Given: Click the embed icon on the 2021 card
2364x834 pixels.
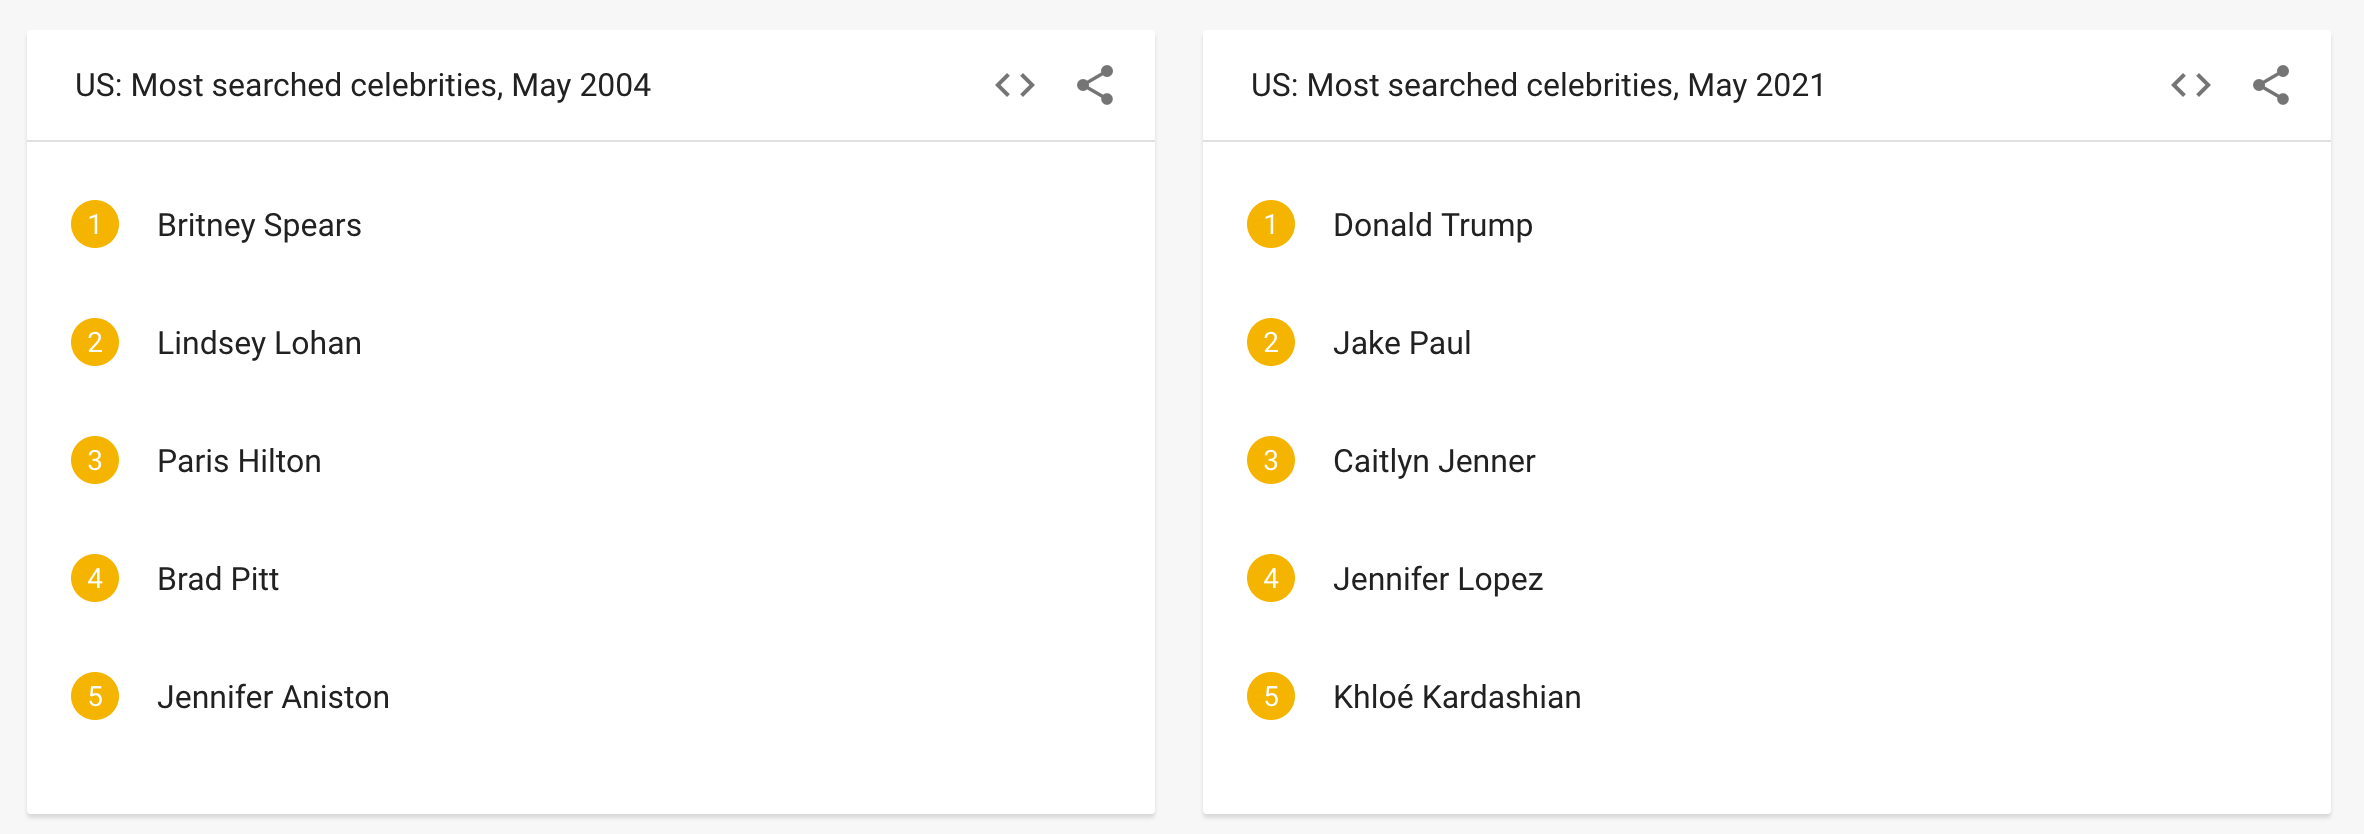Looking at the screenshot, I should 2190,85.
